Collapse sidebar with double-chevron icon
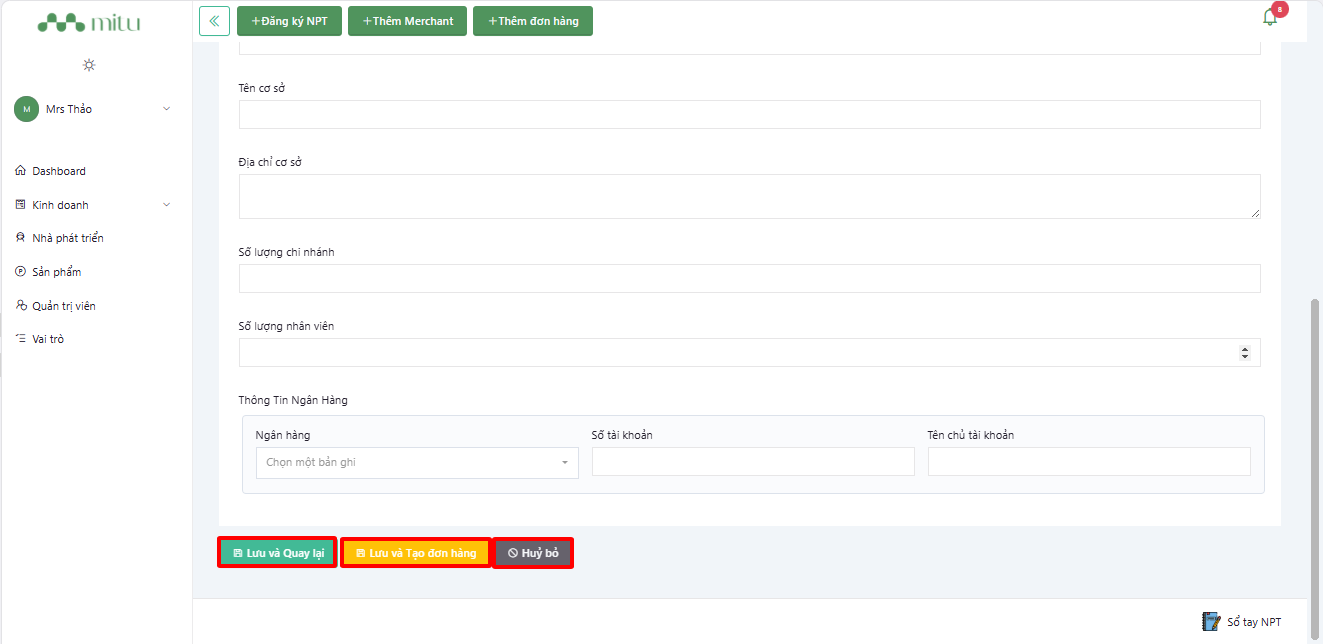Image resolution: width=1323 pixels, height=644 pixels. (214, 21)
